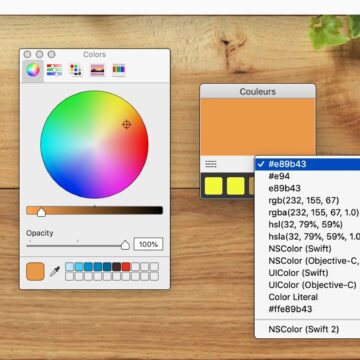Click the Couleurs window title bar
Screen dimensions: 360x360
(258, 91)
